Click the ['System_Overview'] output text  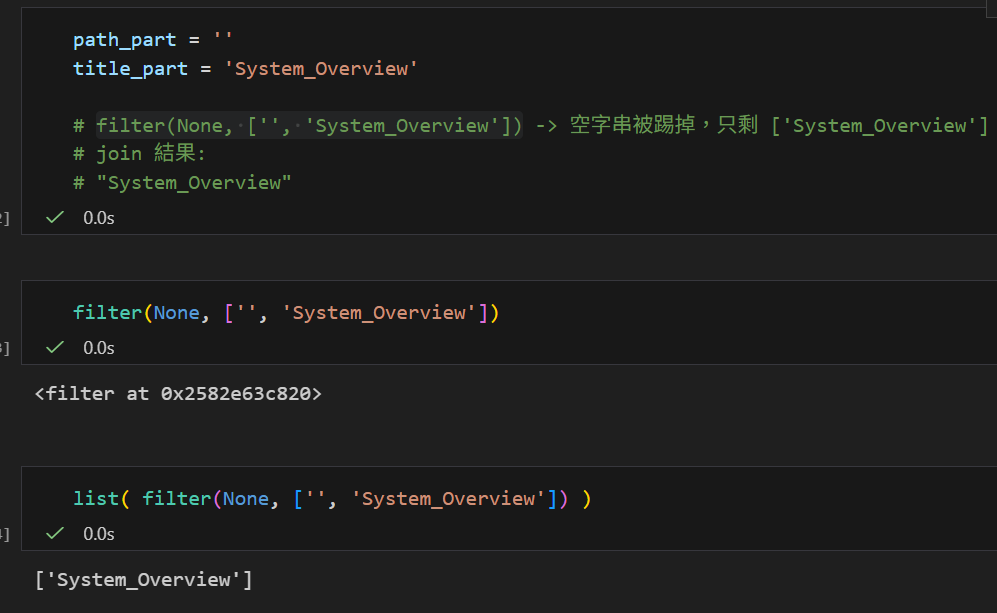click(143, 579)
